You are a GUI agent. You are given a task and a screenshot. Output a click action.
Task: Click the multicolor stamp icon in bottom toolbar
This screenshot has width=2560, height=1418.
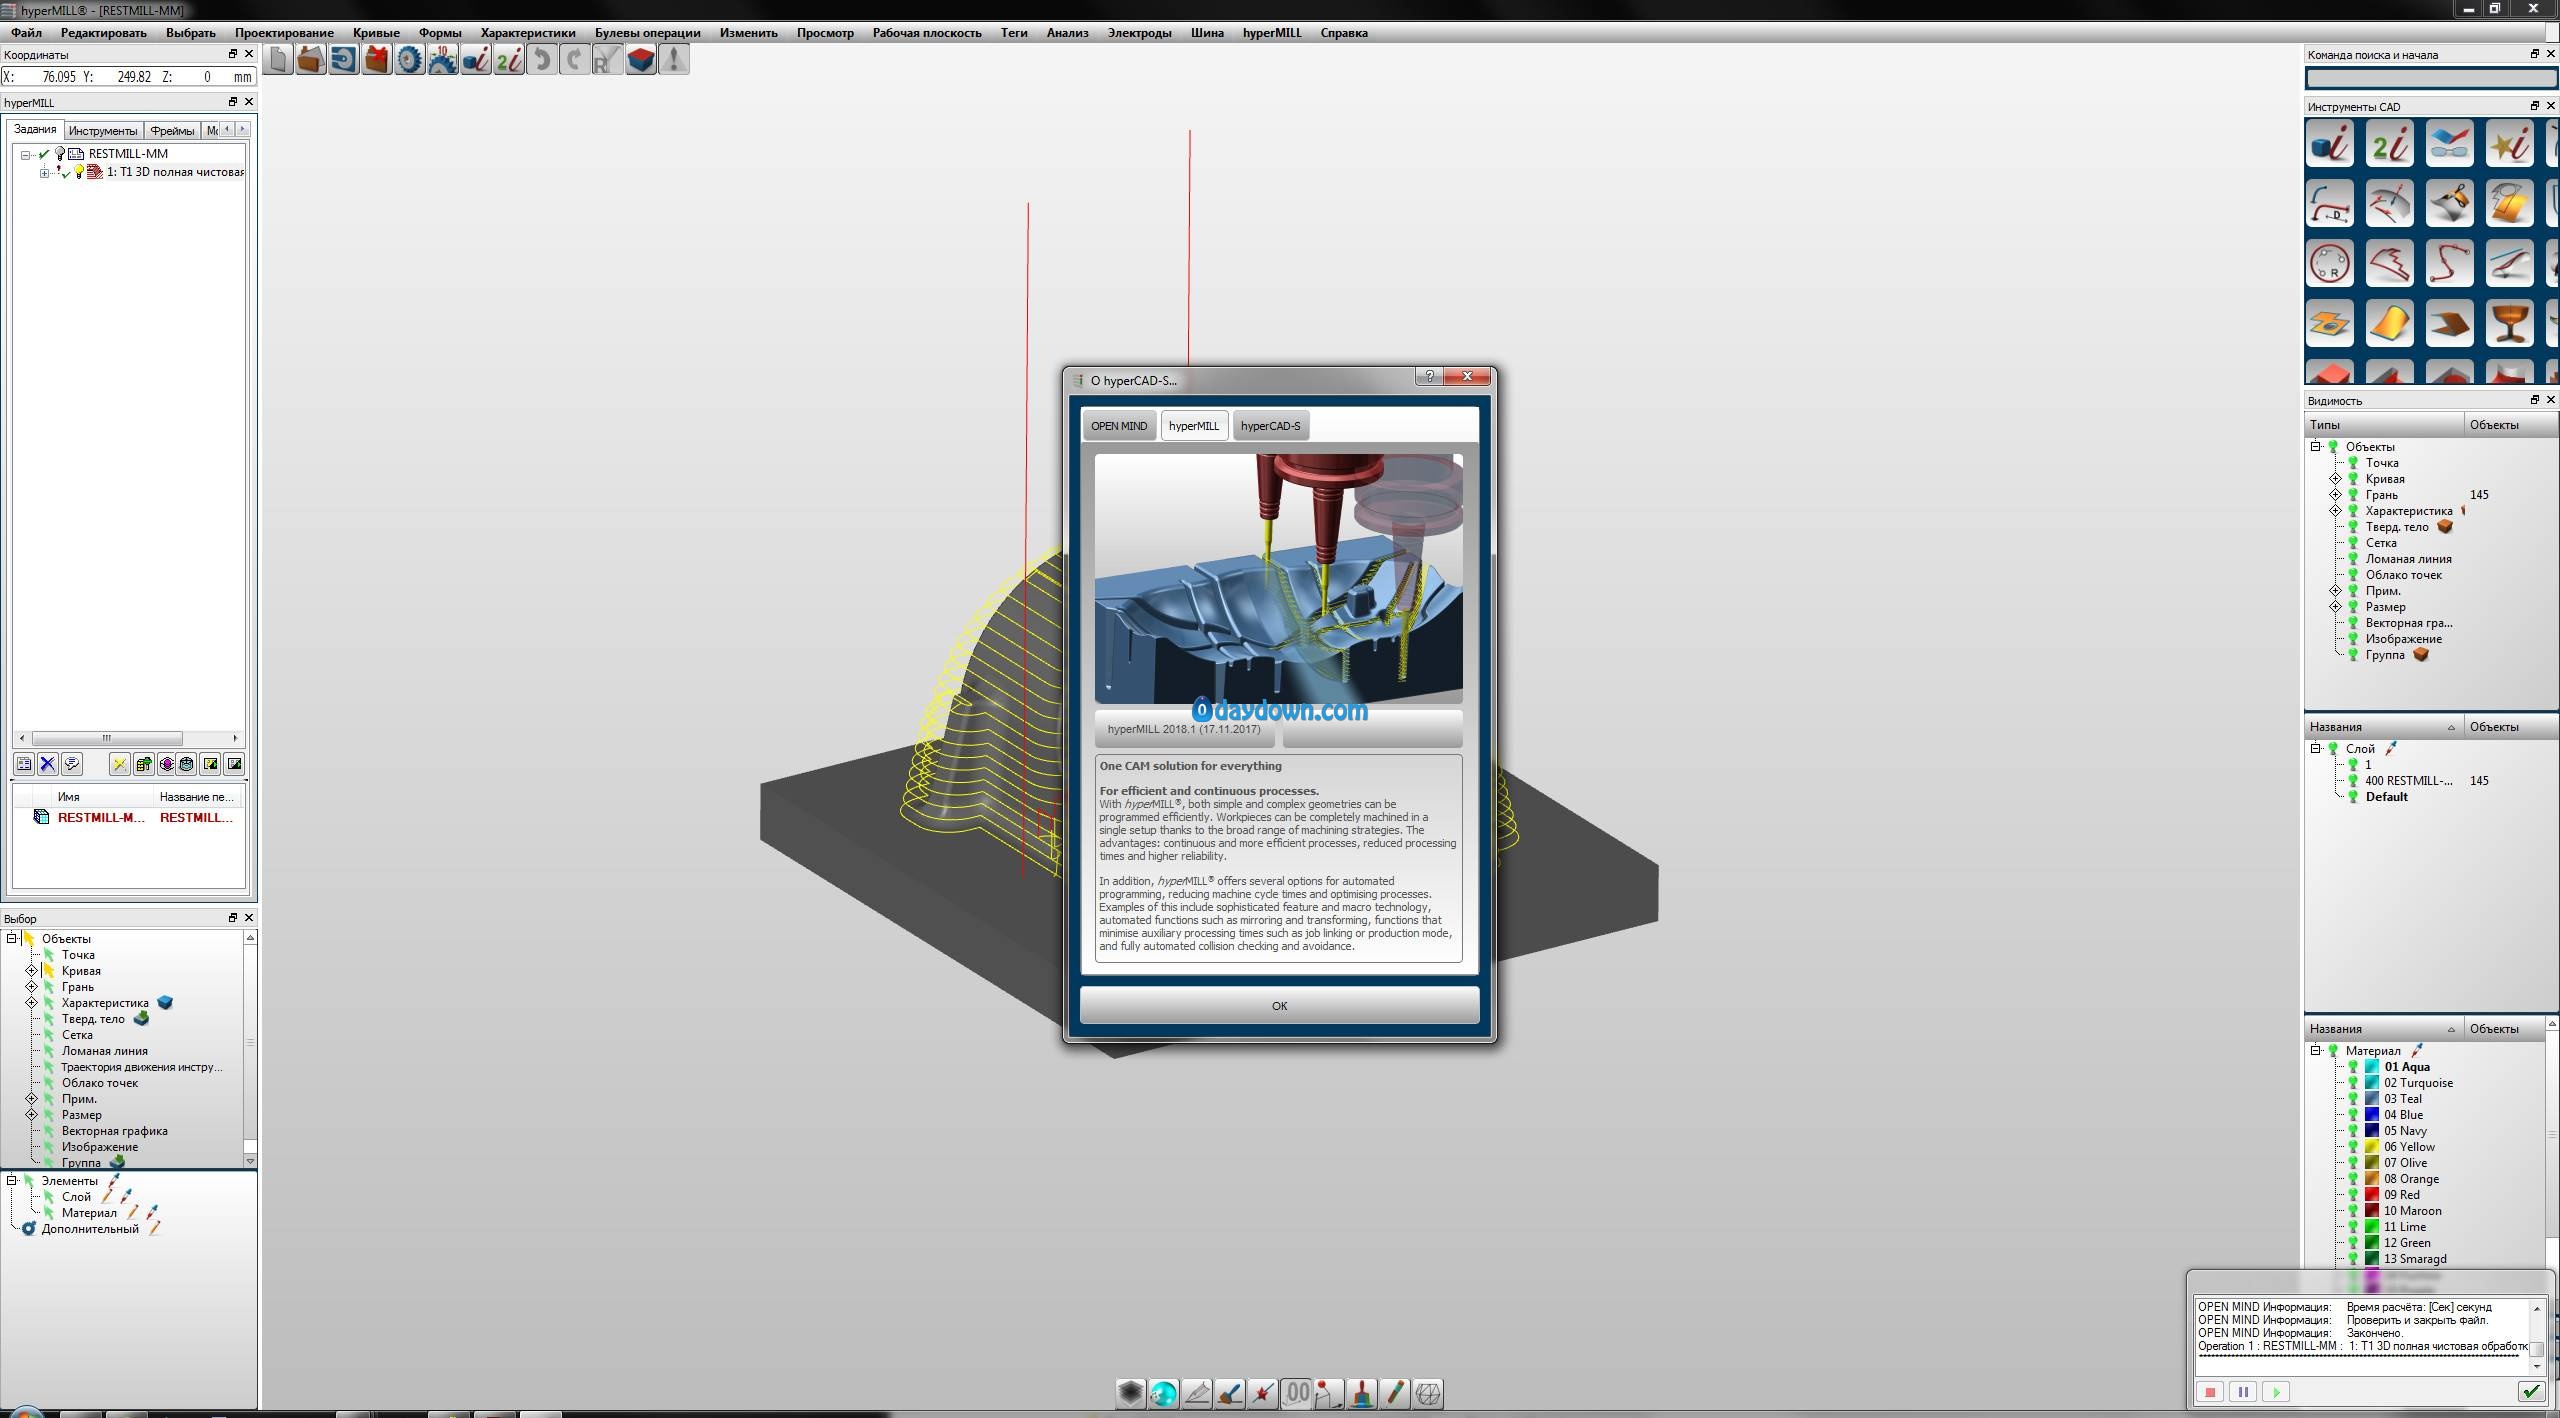click(x=1362, y=1393)
